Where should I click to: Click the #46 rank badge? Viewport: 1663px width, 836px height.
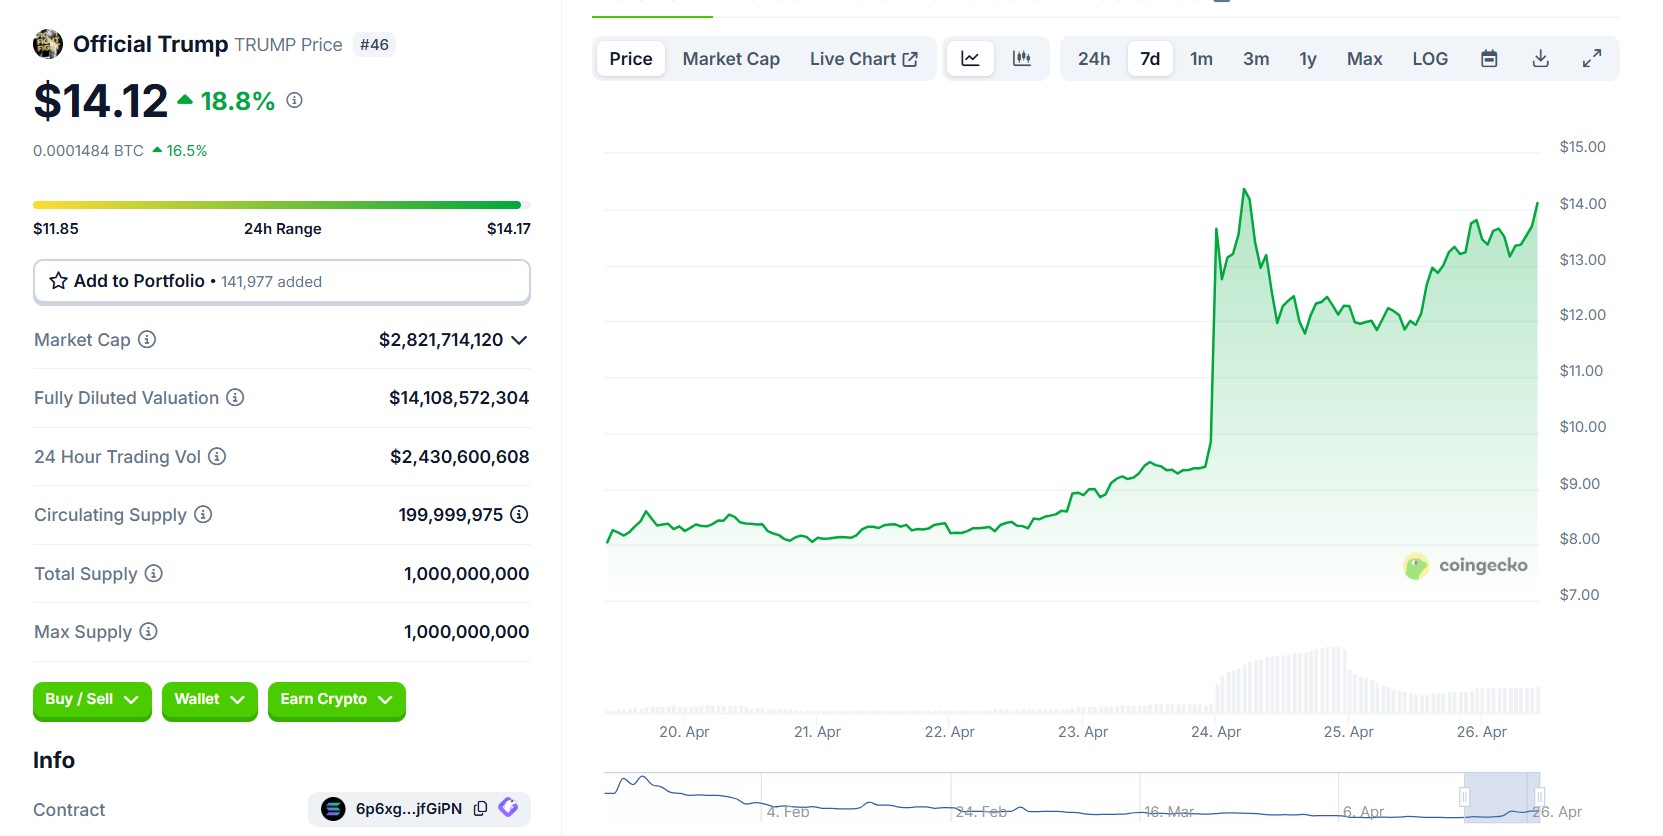(x=374, y=45)
